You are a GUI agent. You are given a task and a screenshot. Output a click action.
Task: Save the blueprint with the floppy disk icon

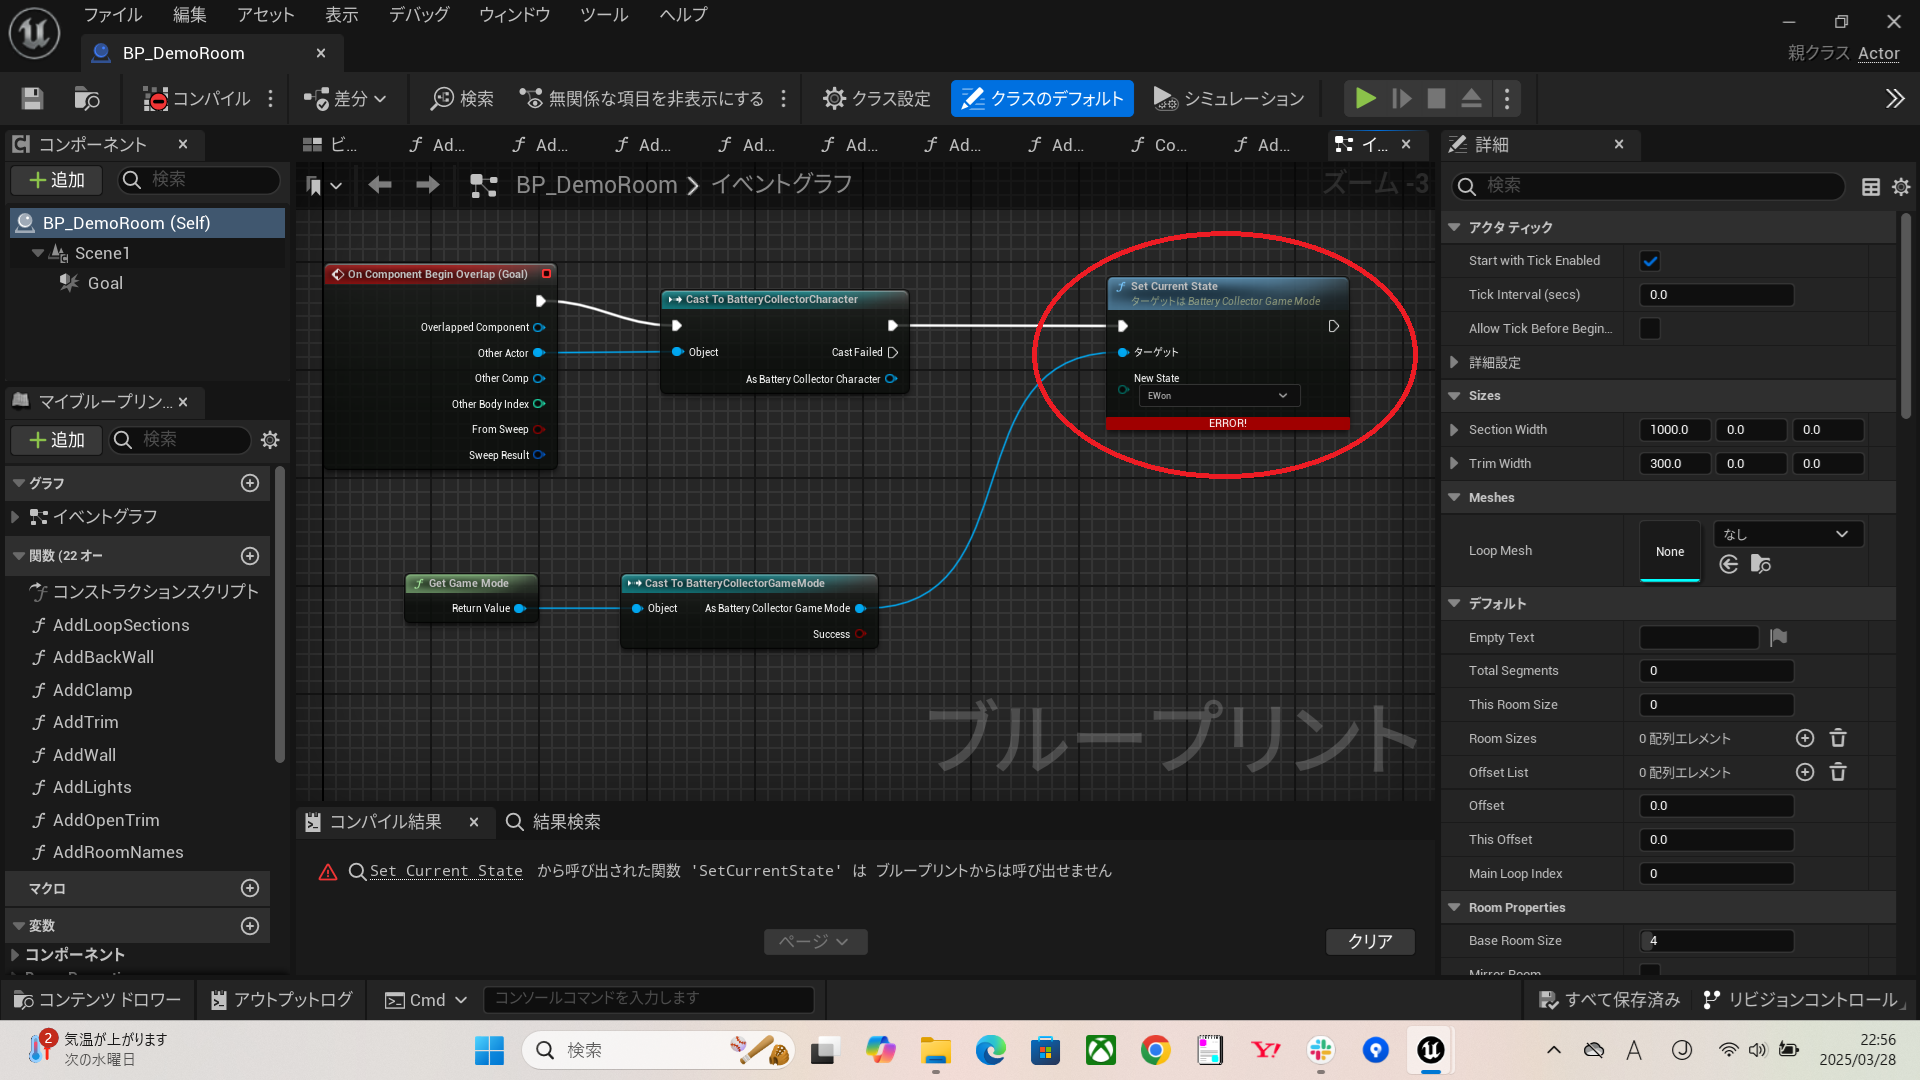32,98
